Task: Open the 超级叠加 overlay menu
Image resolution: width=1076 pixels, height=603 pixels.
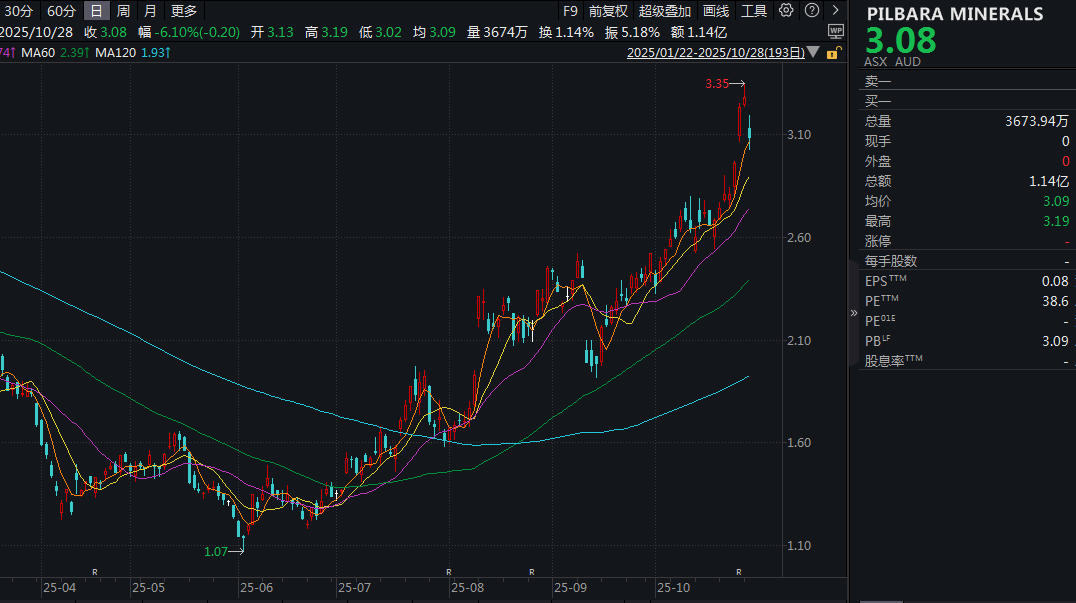Action: 665,11
